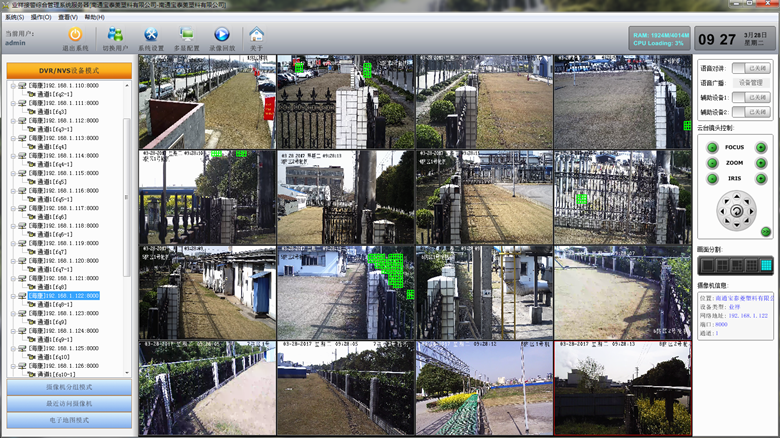This screenshot has width=780, height=438.
Task: Select the red-bordered bottom-right camera feed
Action: coord(621,387)
